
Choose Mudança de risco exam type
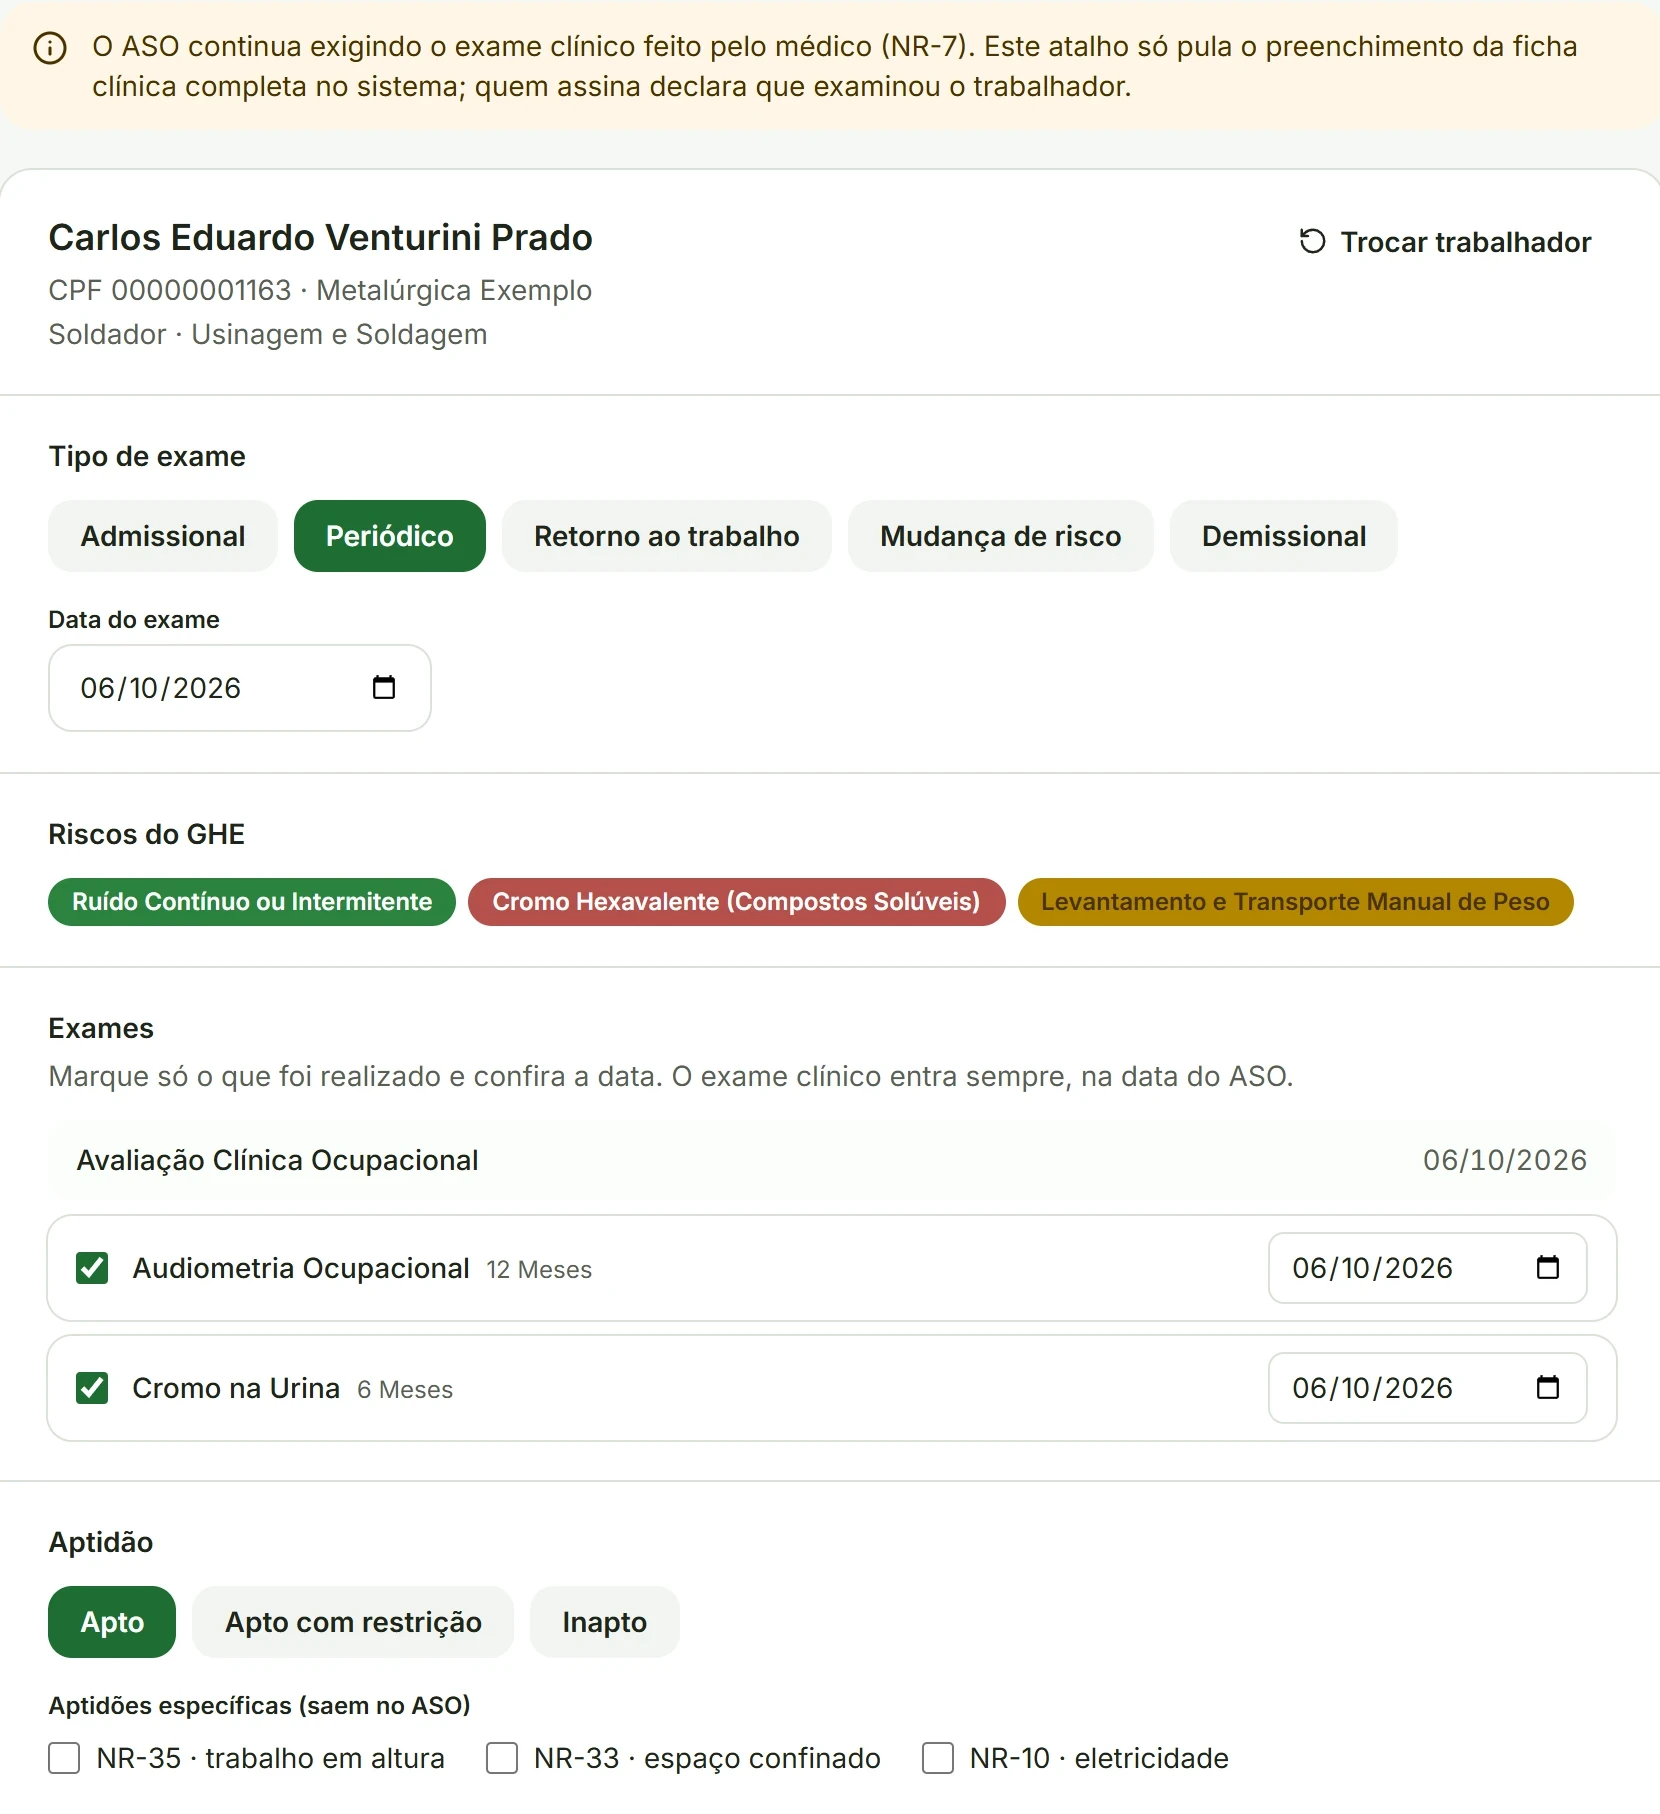[x=1001, y=536]
